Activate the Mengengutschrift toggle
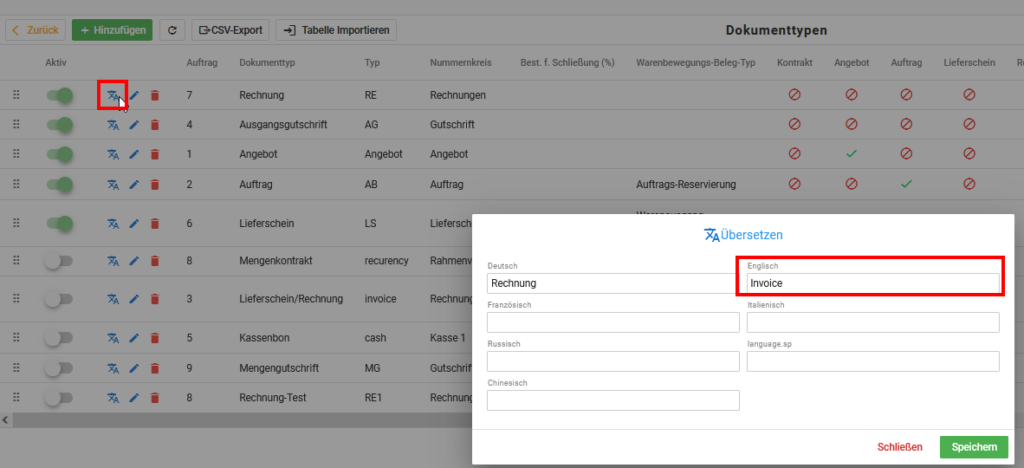This screenshot has height=468, width=1024. [58, 368]
